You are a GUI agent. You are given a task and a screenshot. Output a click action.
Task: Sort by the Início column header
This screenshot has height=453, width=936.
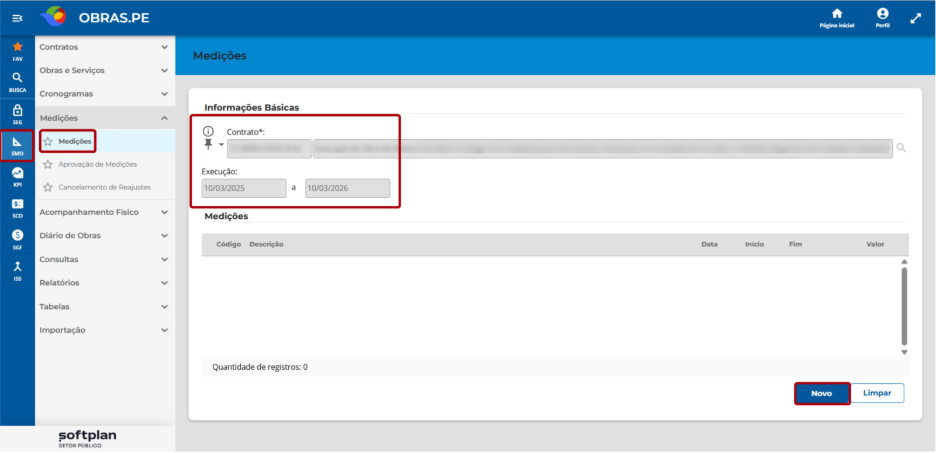tap(755, 244)
